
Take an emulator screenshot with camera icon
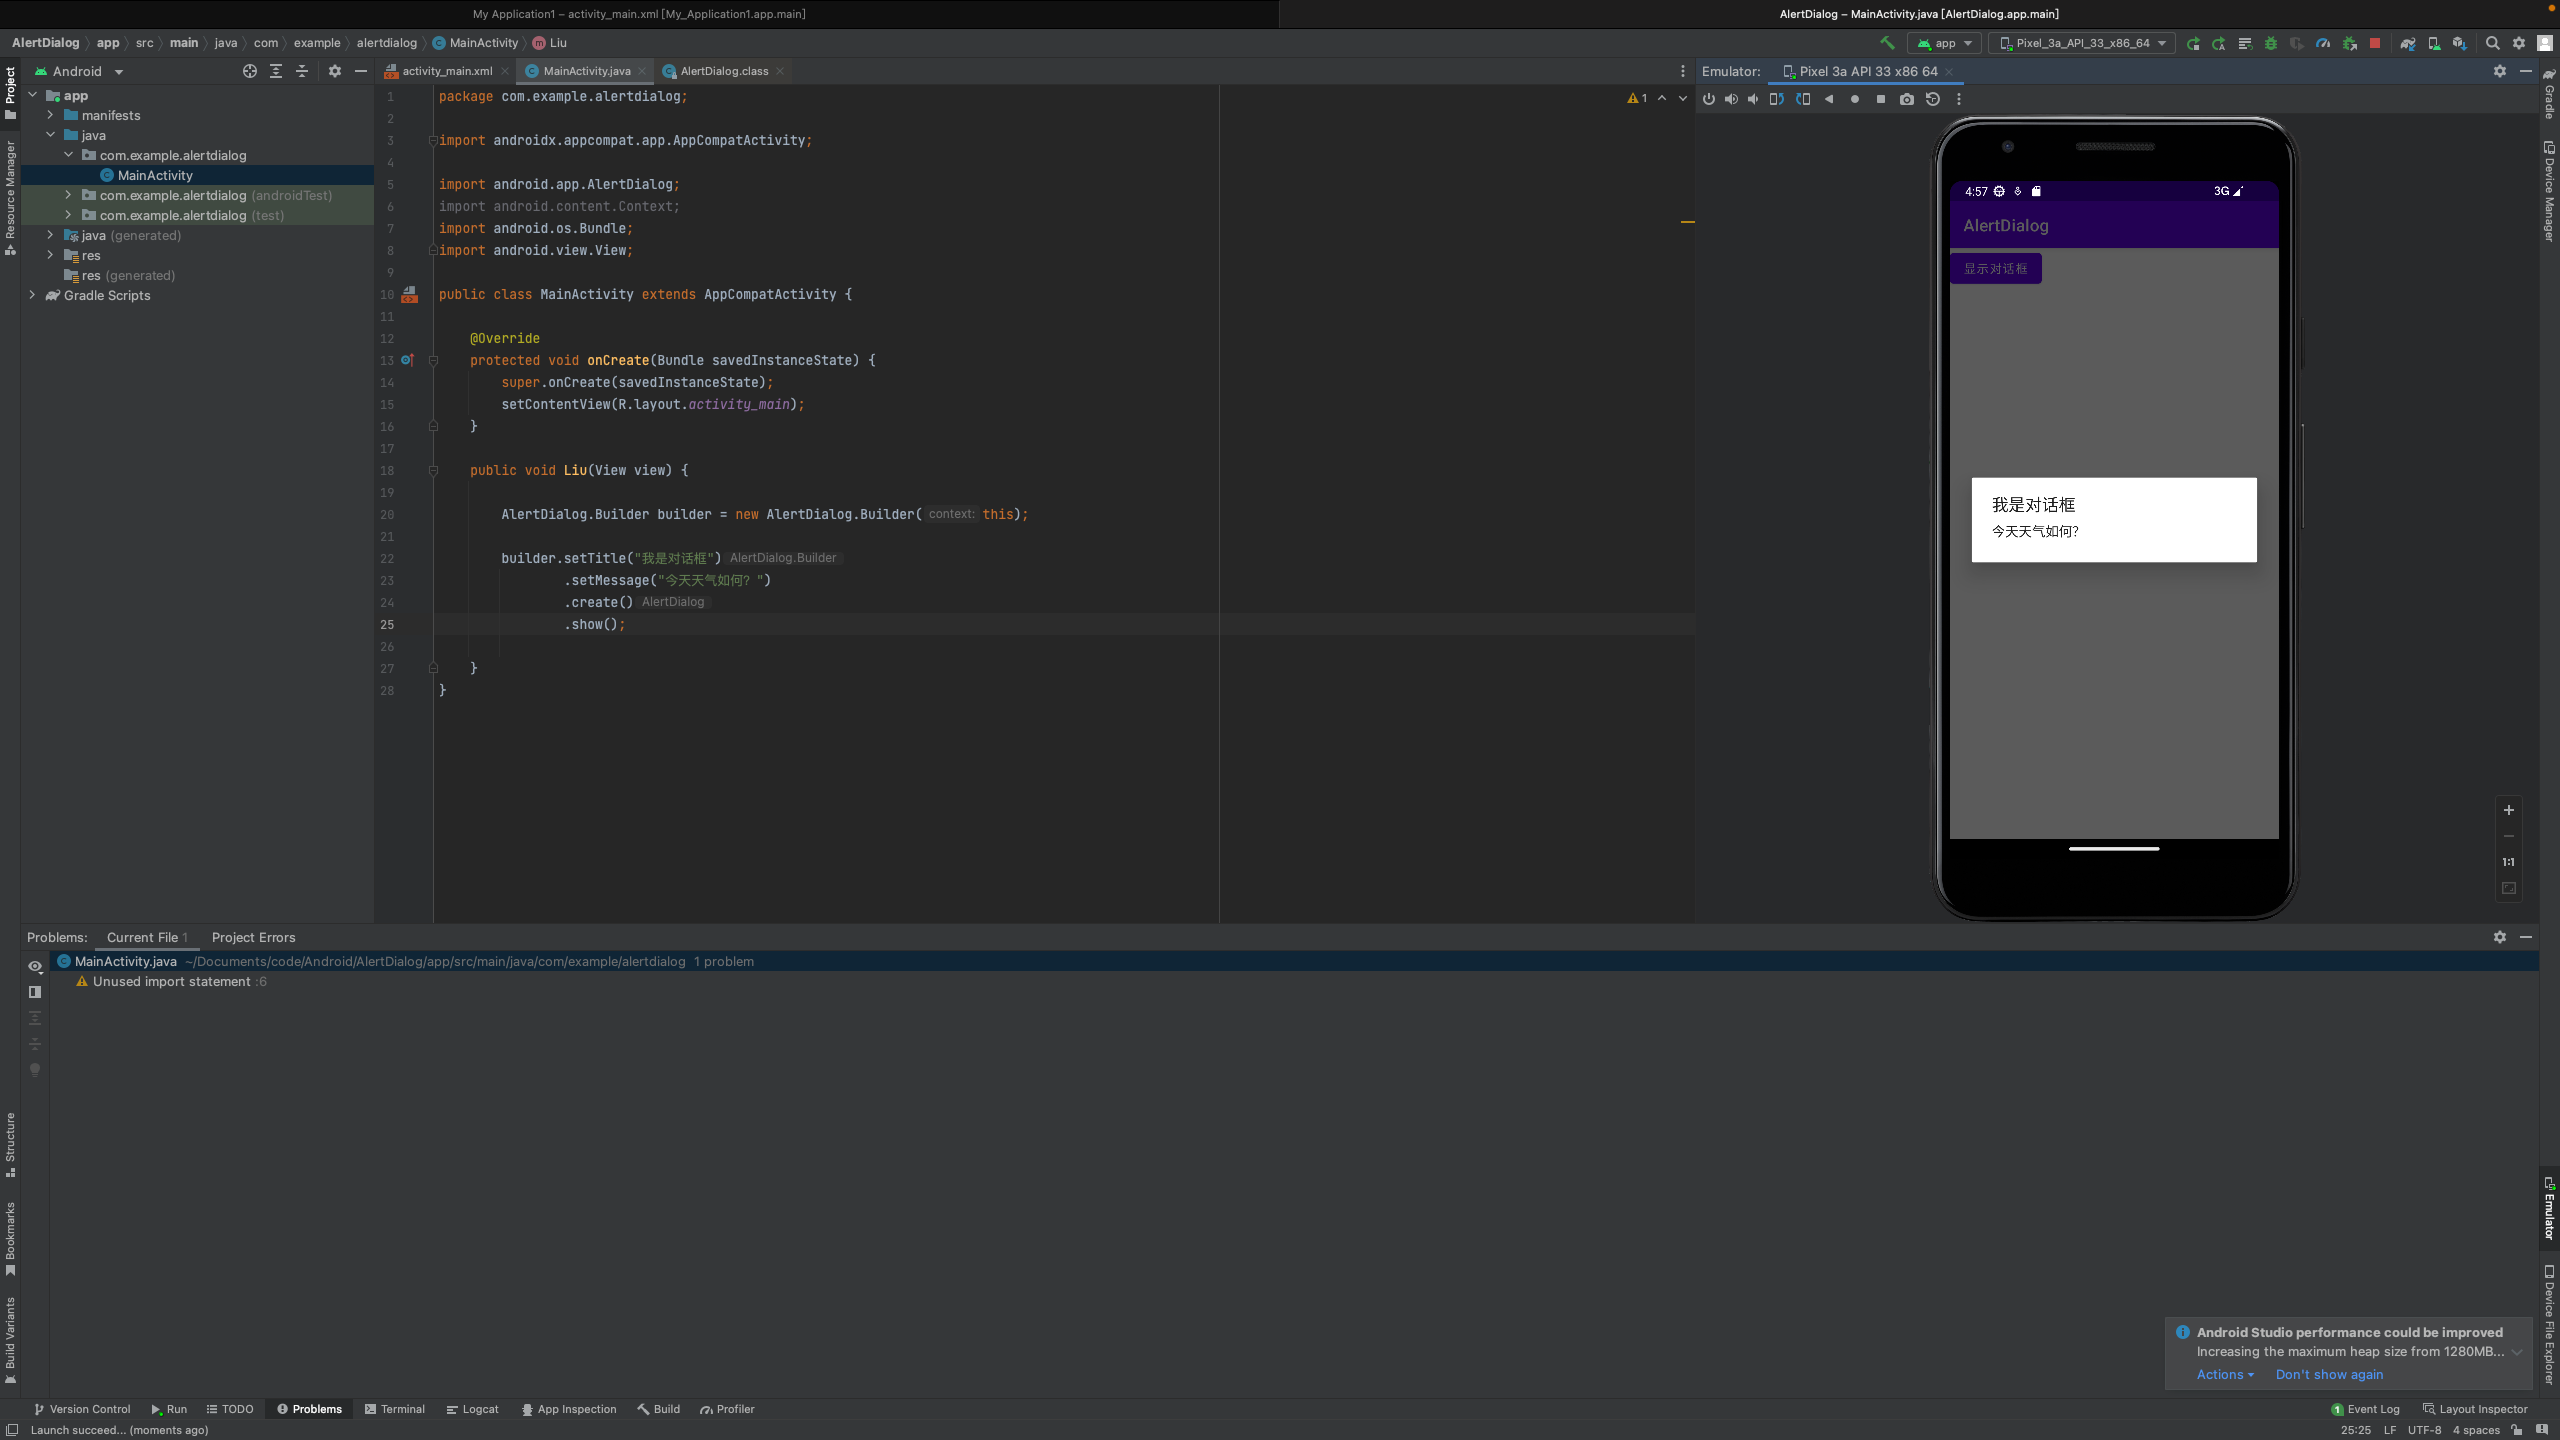point(1907,99)
